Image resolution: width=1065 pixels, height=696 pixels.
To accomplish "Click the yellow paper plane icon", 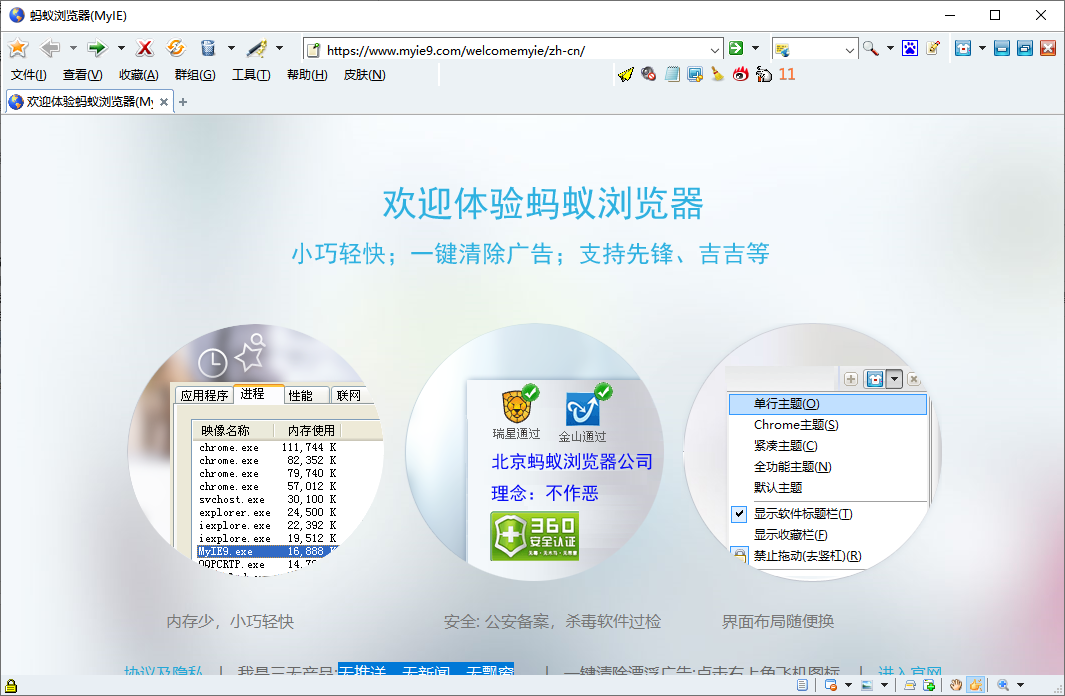I will (626, 74).
